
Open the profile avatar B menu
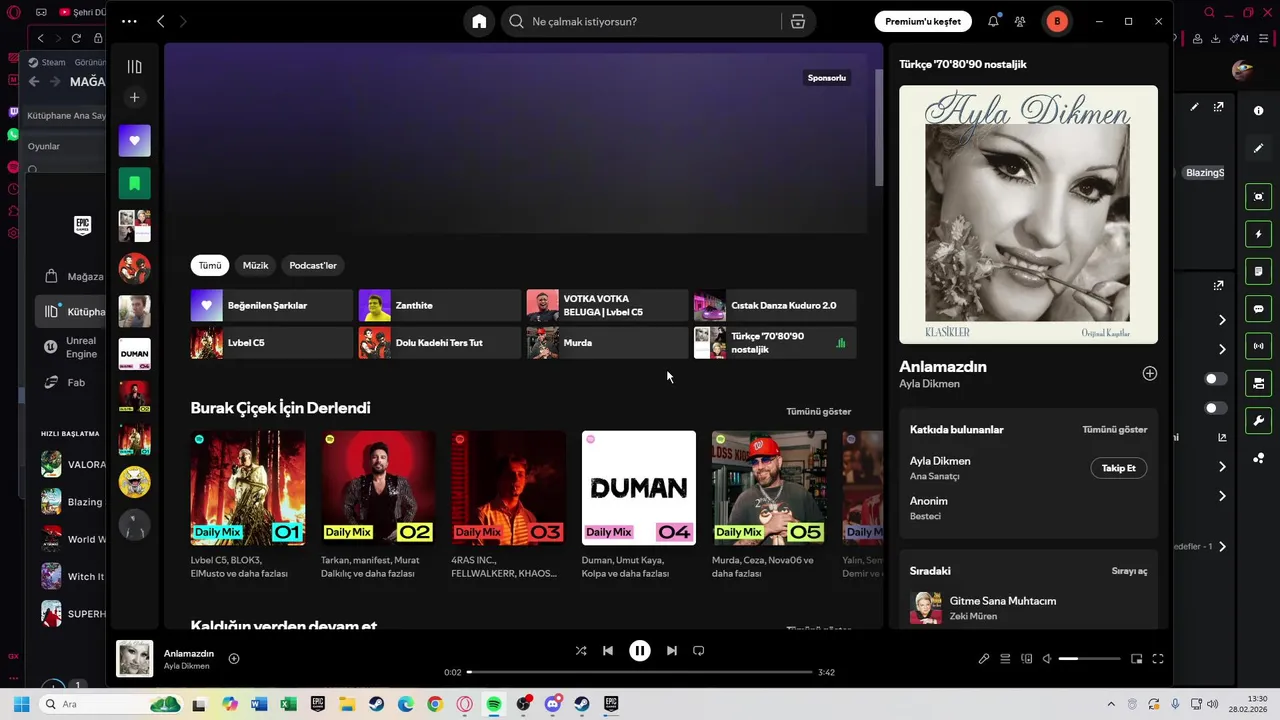pyautogui.click(x=1057, y=21)
